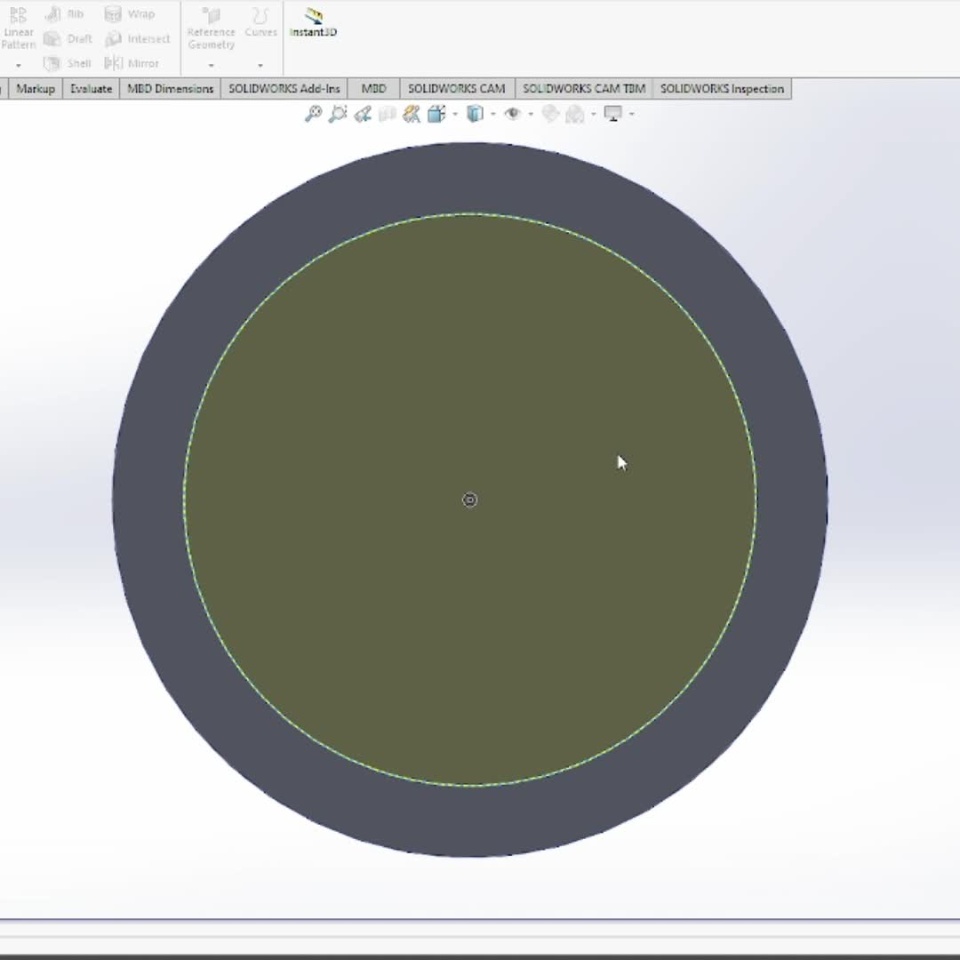Switch to the Markup tab
960x960 pixels.
click(x=36, y=89)
